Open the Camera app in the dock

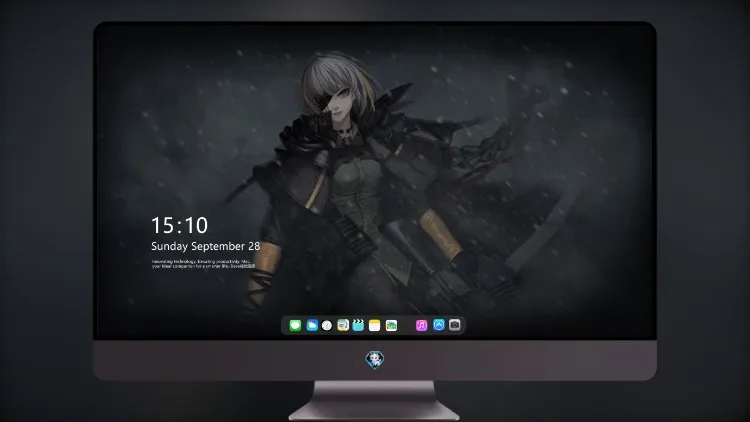455,325
